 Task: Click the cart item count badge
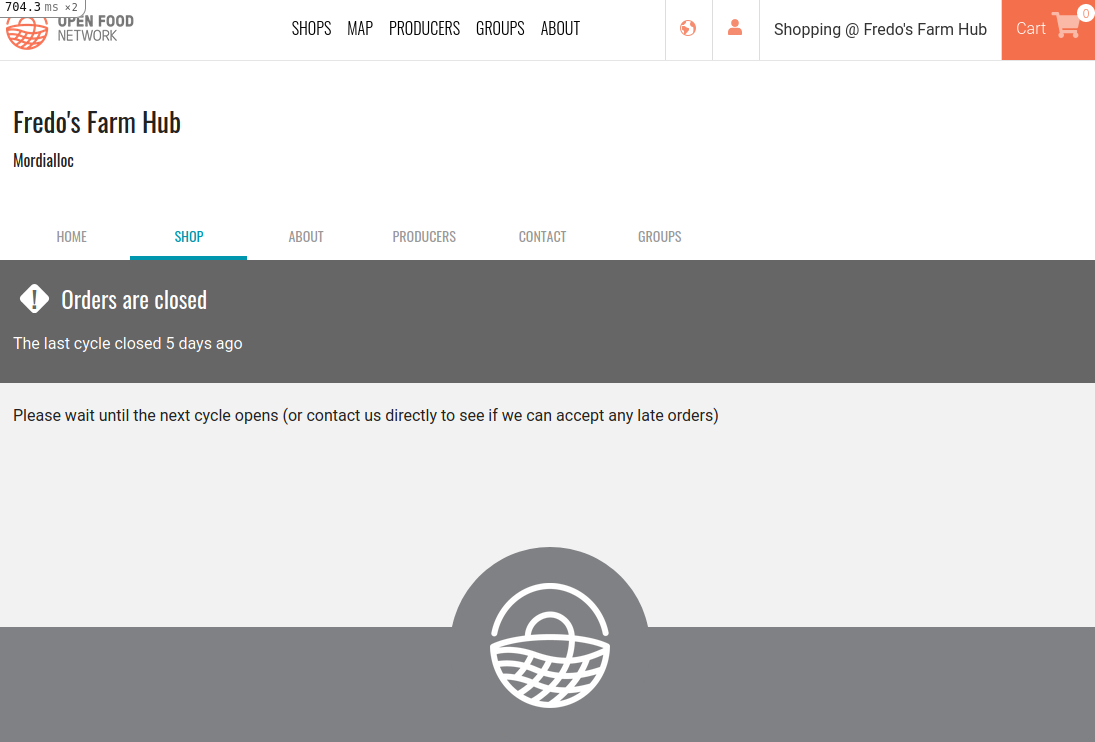point(1085,13)
